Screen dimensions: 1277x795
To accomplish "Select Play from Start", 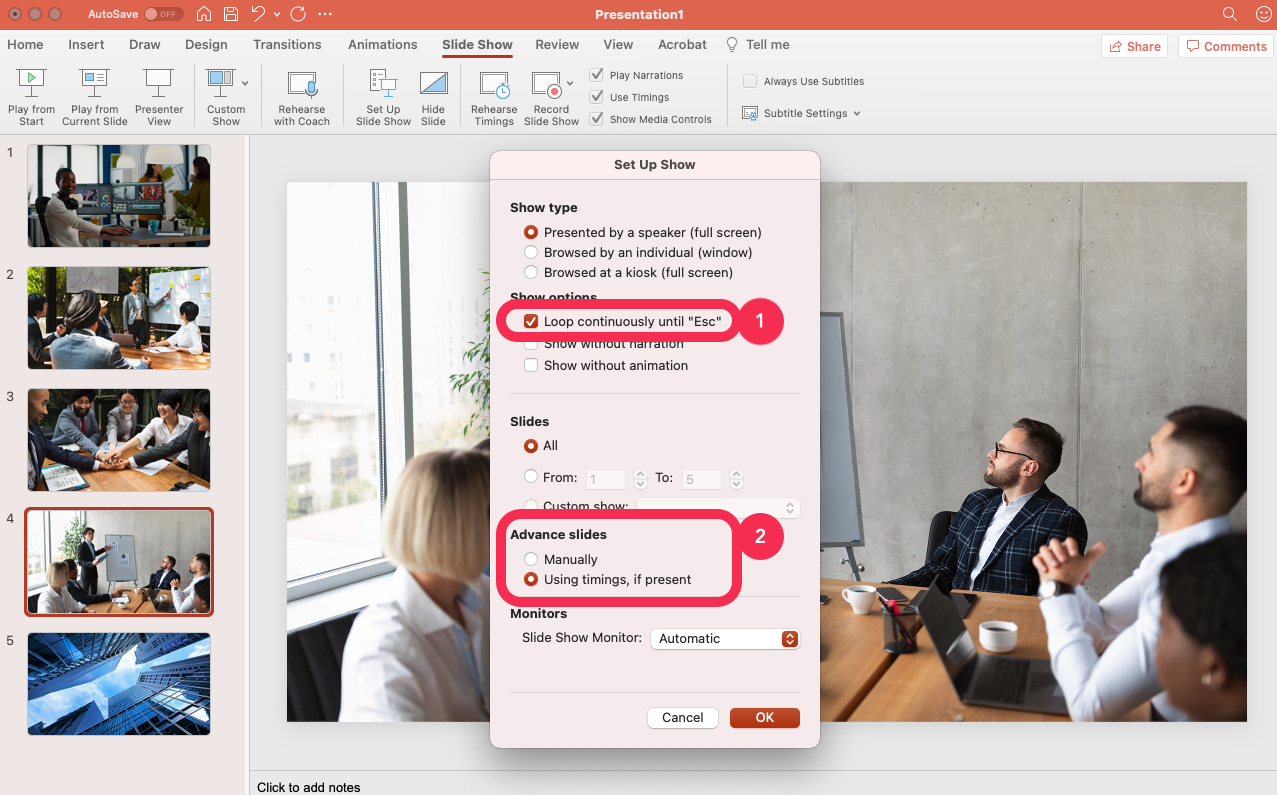I will pyautogui.click(x=30, y=95).
